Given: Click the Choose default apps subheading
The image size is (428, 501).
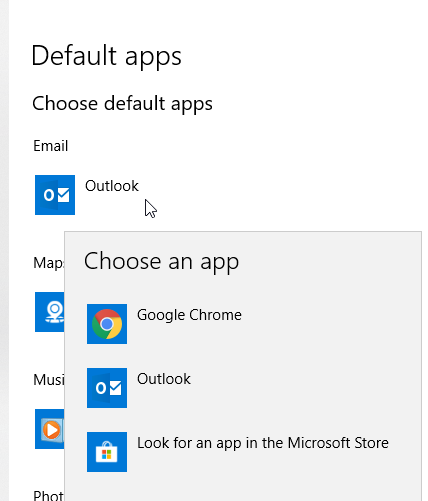Looking at the screenshot, I should [x=122, y=104].
